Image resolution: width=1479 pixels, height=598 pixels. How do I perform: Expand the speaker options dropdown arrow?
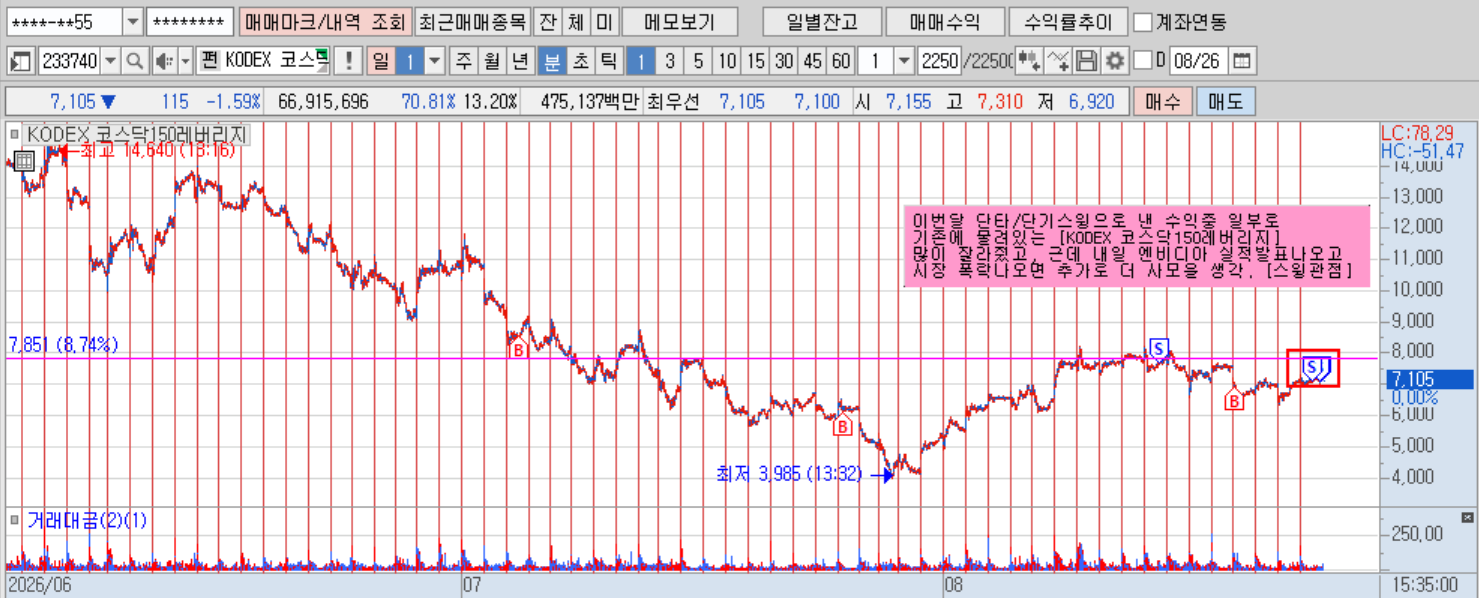point(184,62)
